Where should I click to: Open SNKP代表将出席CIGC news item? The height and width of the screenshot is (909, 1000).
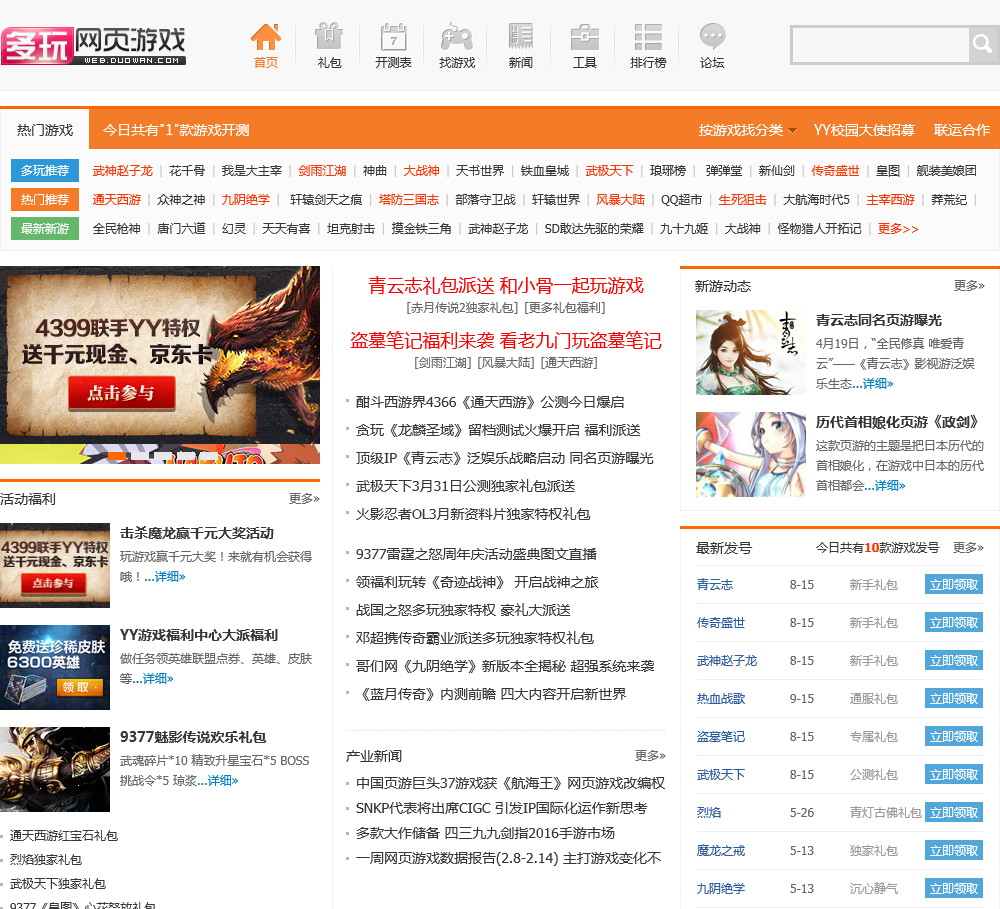tap(501, 808)
